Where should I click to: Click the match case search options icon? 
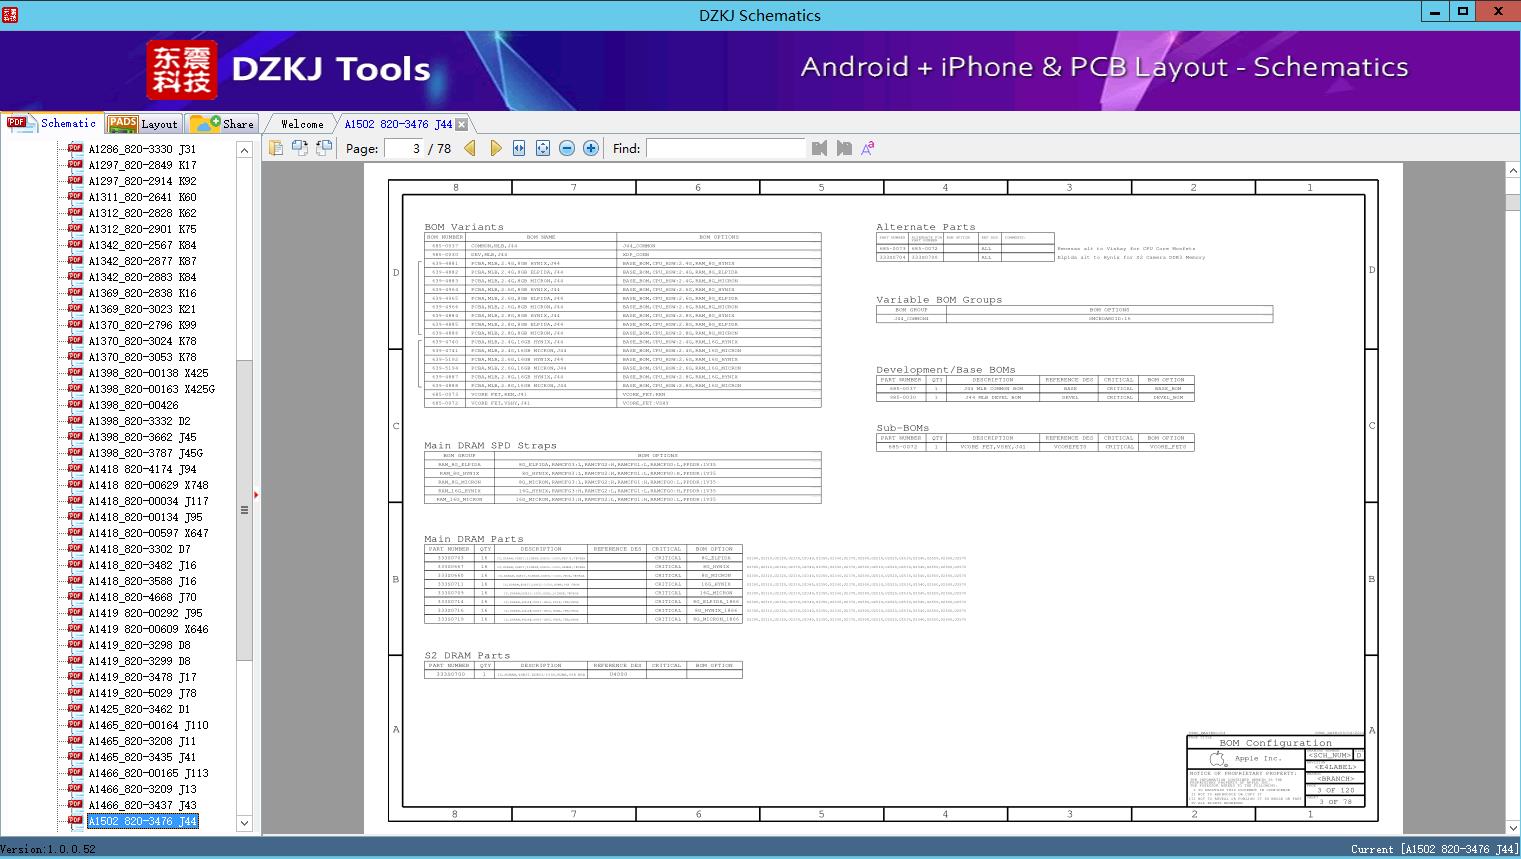pos(868,148)
